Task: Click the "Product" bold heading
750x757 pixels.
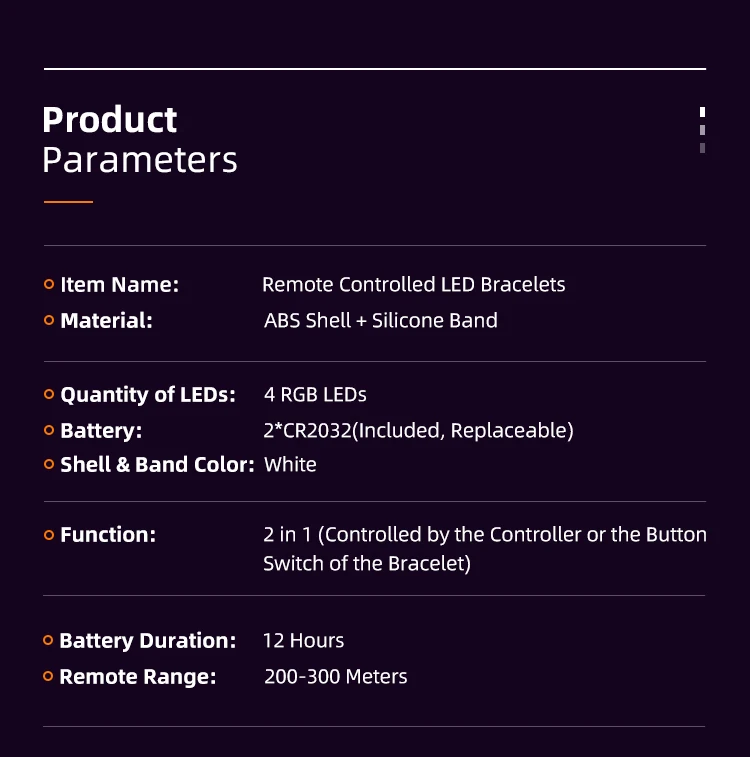Action: [110, 120]
